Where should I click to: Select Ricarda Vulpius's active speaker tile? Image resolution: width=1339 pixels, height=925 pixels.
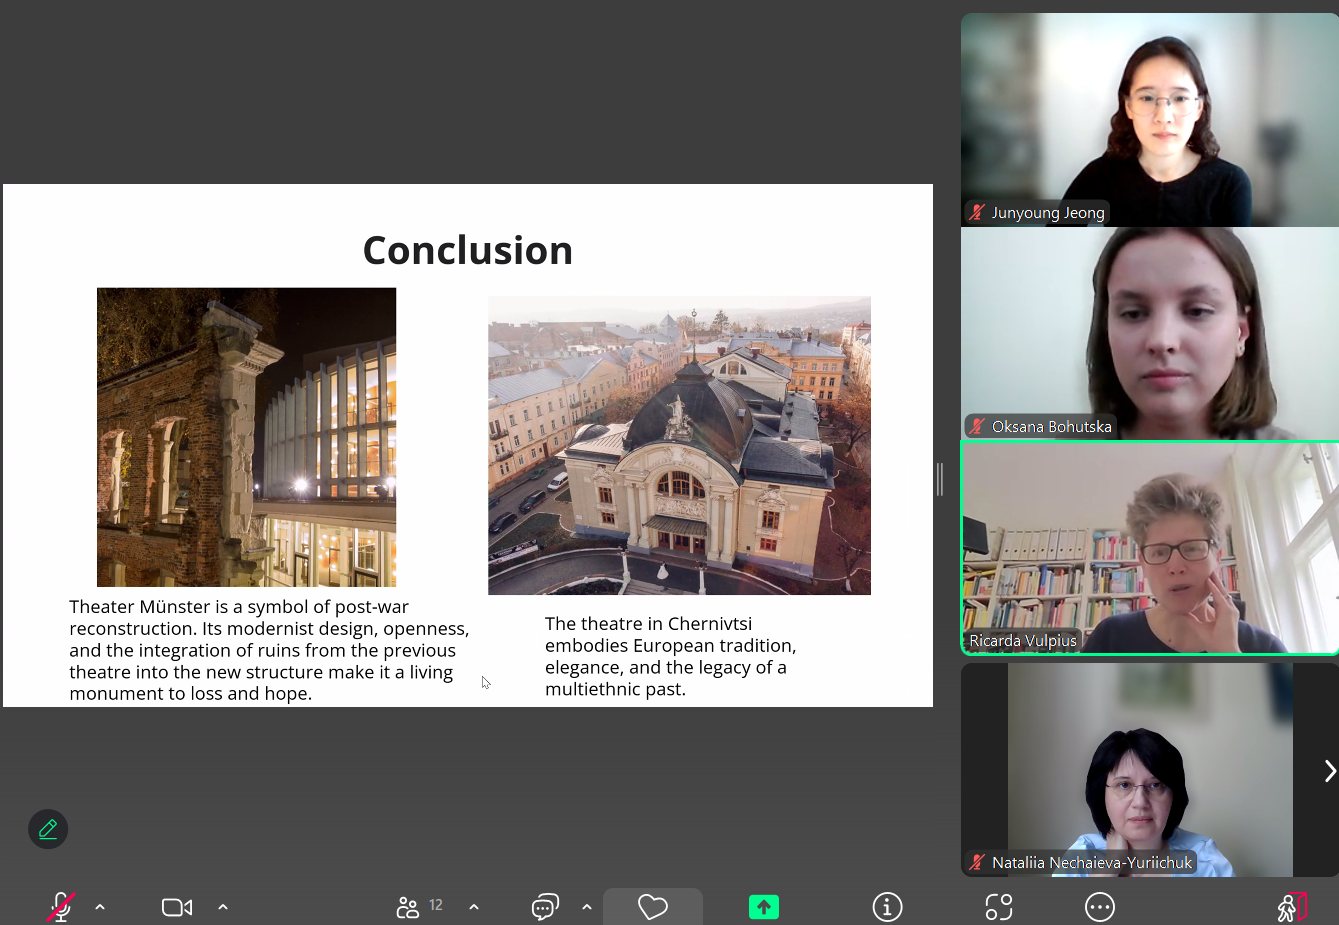click(1149, 547)
